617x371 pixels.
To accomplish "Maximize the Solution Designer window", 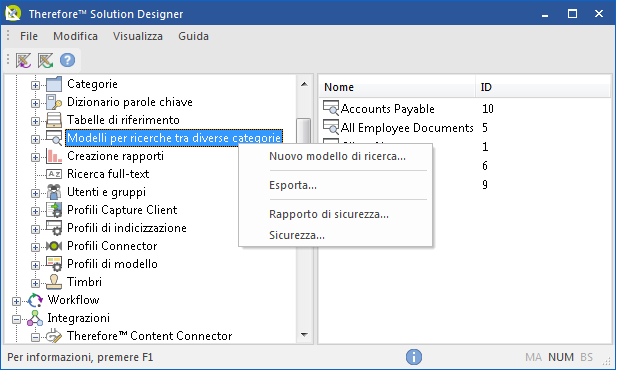I will click(572, 14).
